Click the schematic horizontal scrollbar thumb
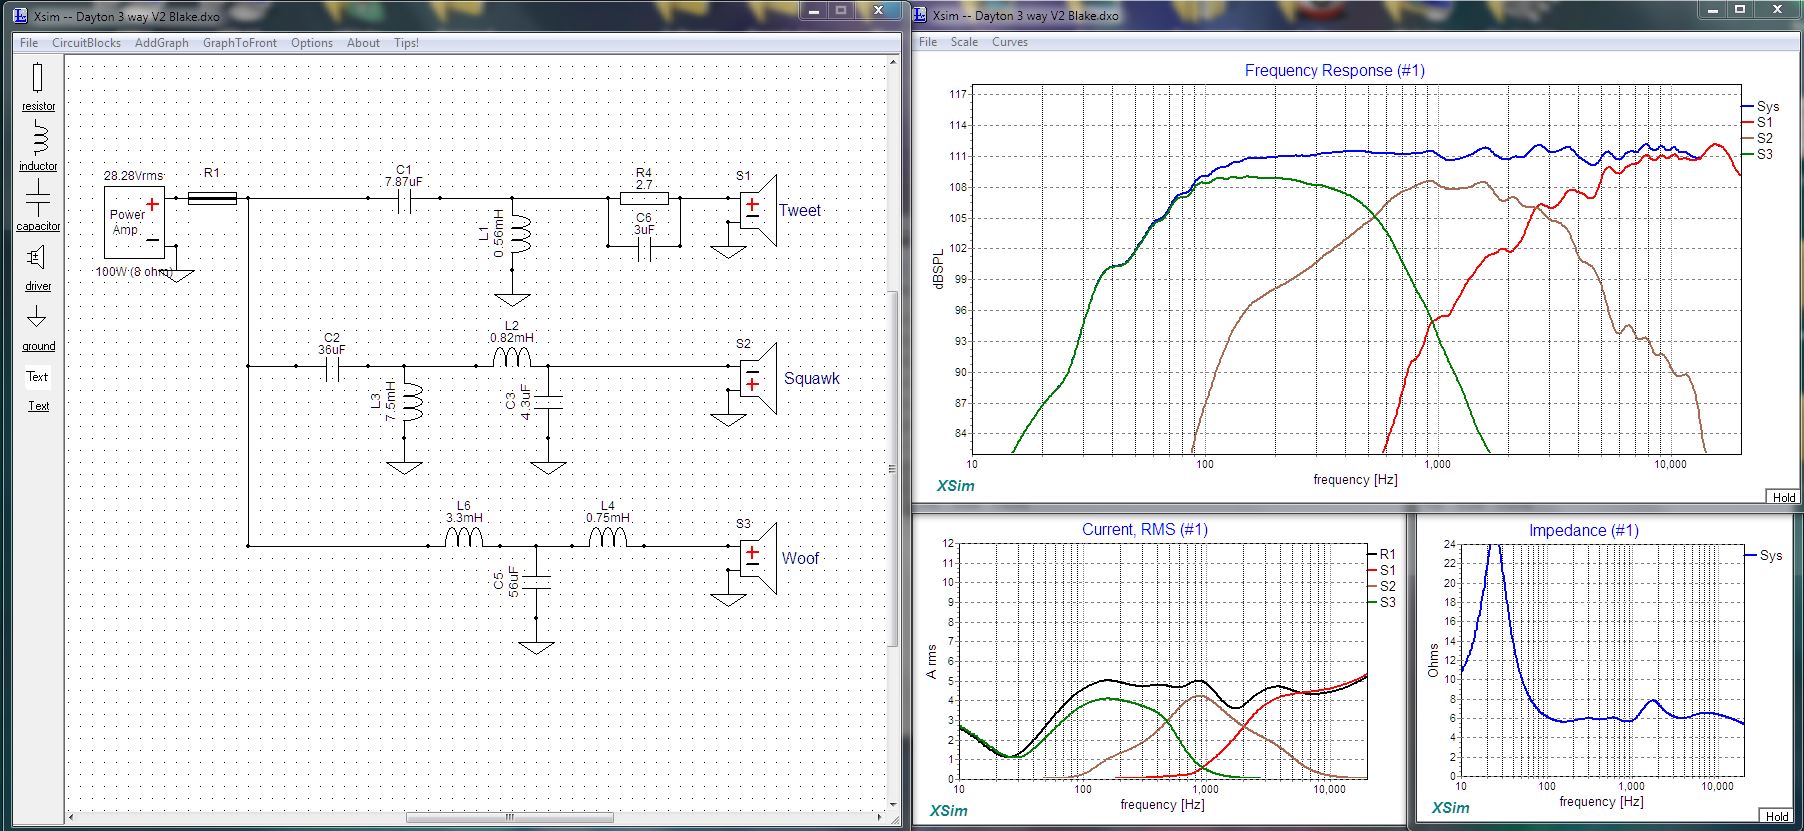Screen dimensions: 1804x831 pos(509,818)
